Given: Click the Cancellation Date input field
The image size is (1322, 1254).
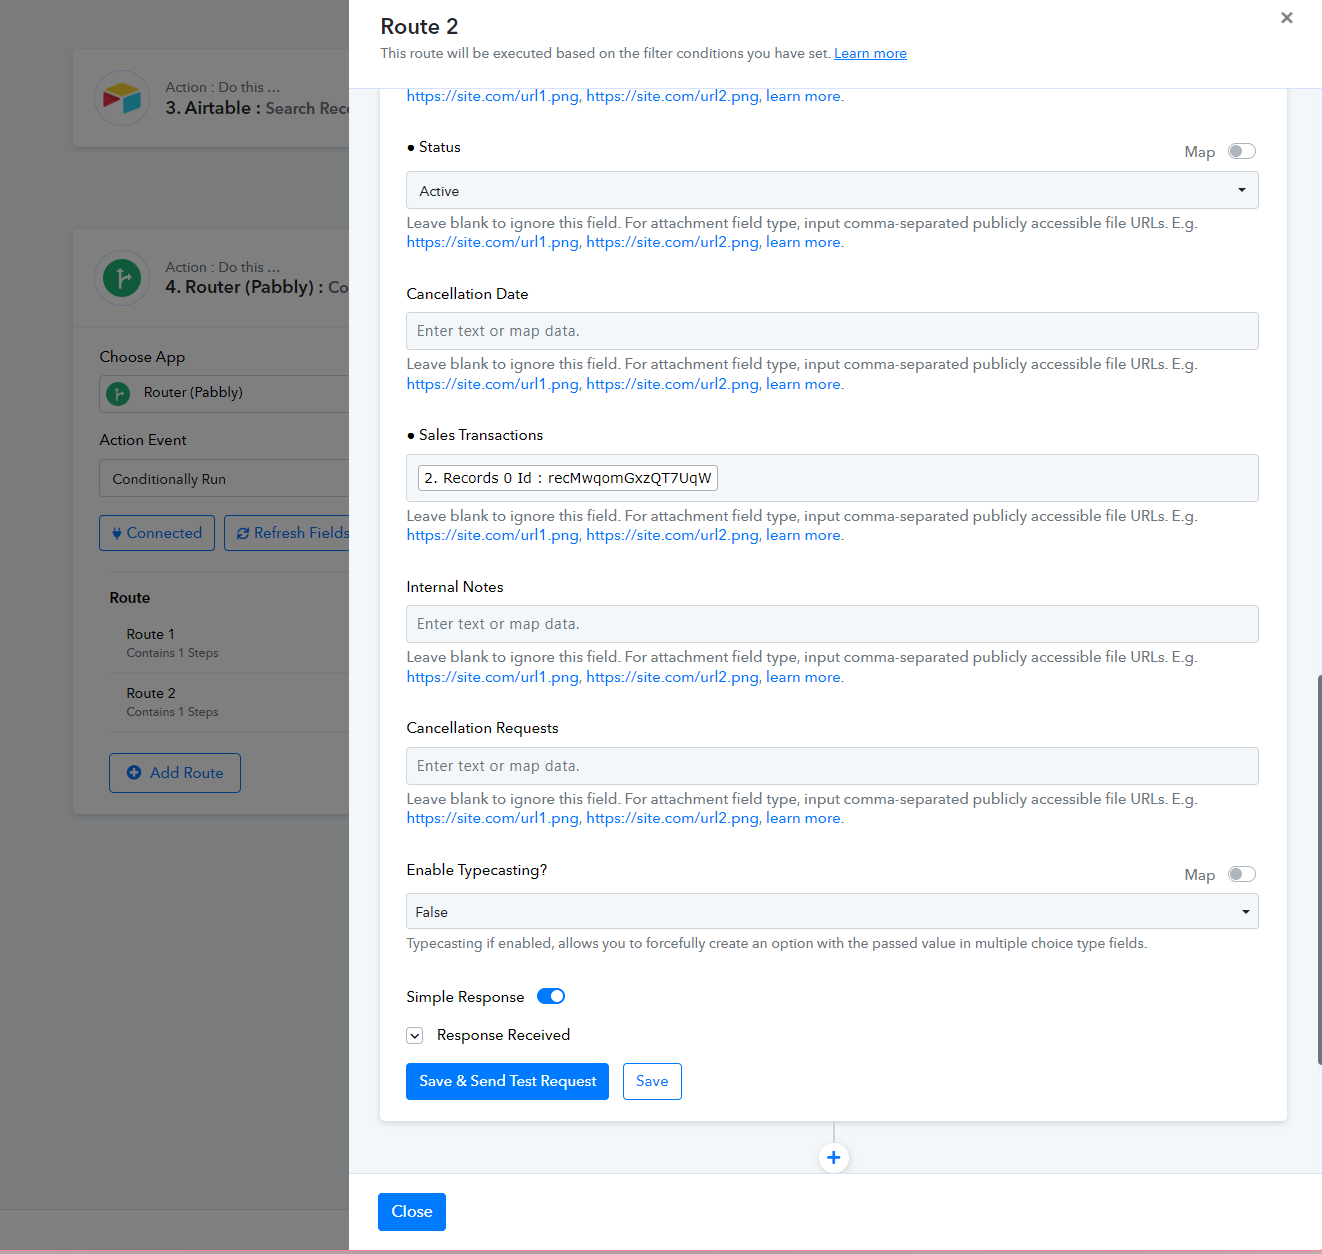Looking at the screenshot, I should [832, 331].
